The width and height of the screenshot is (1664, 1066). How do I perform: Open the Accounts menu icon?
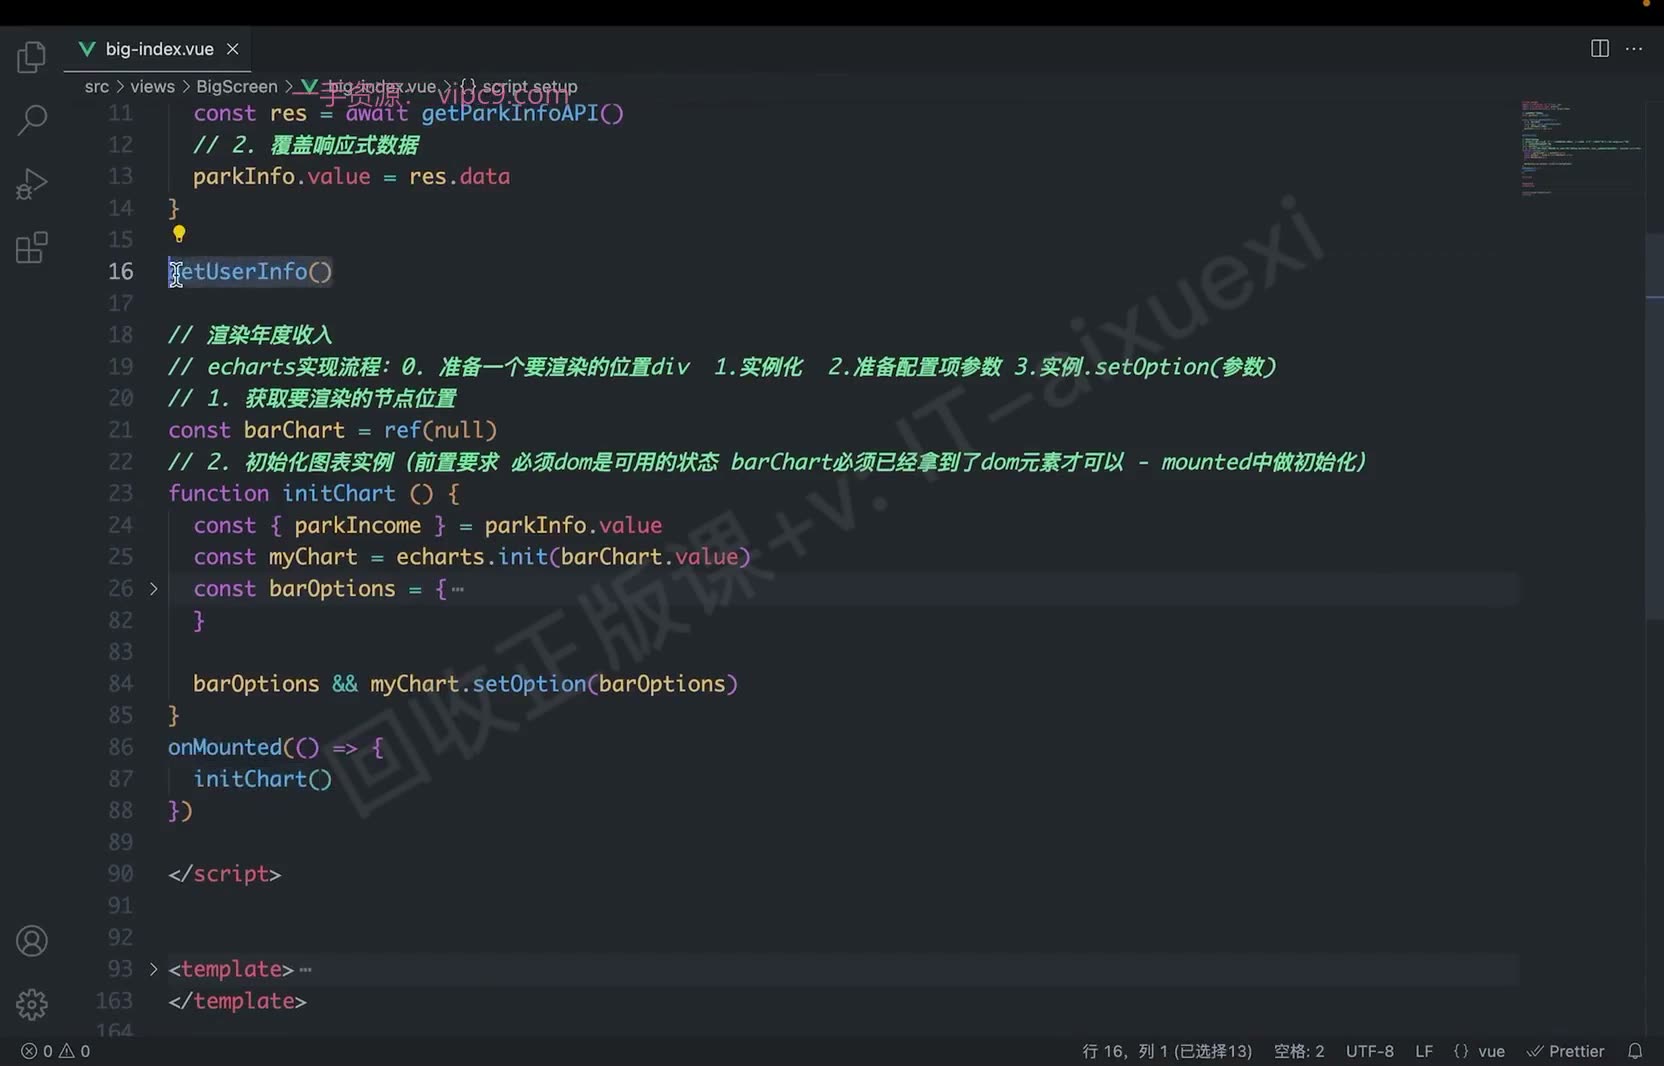31,941
